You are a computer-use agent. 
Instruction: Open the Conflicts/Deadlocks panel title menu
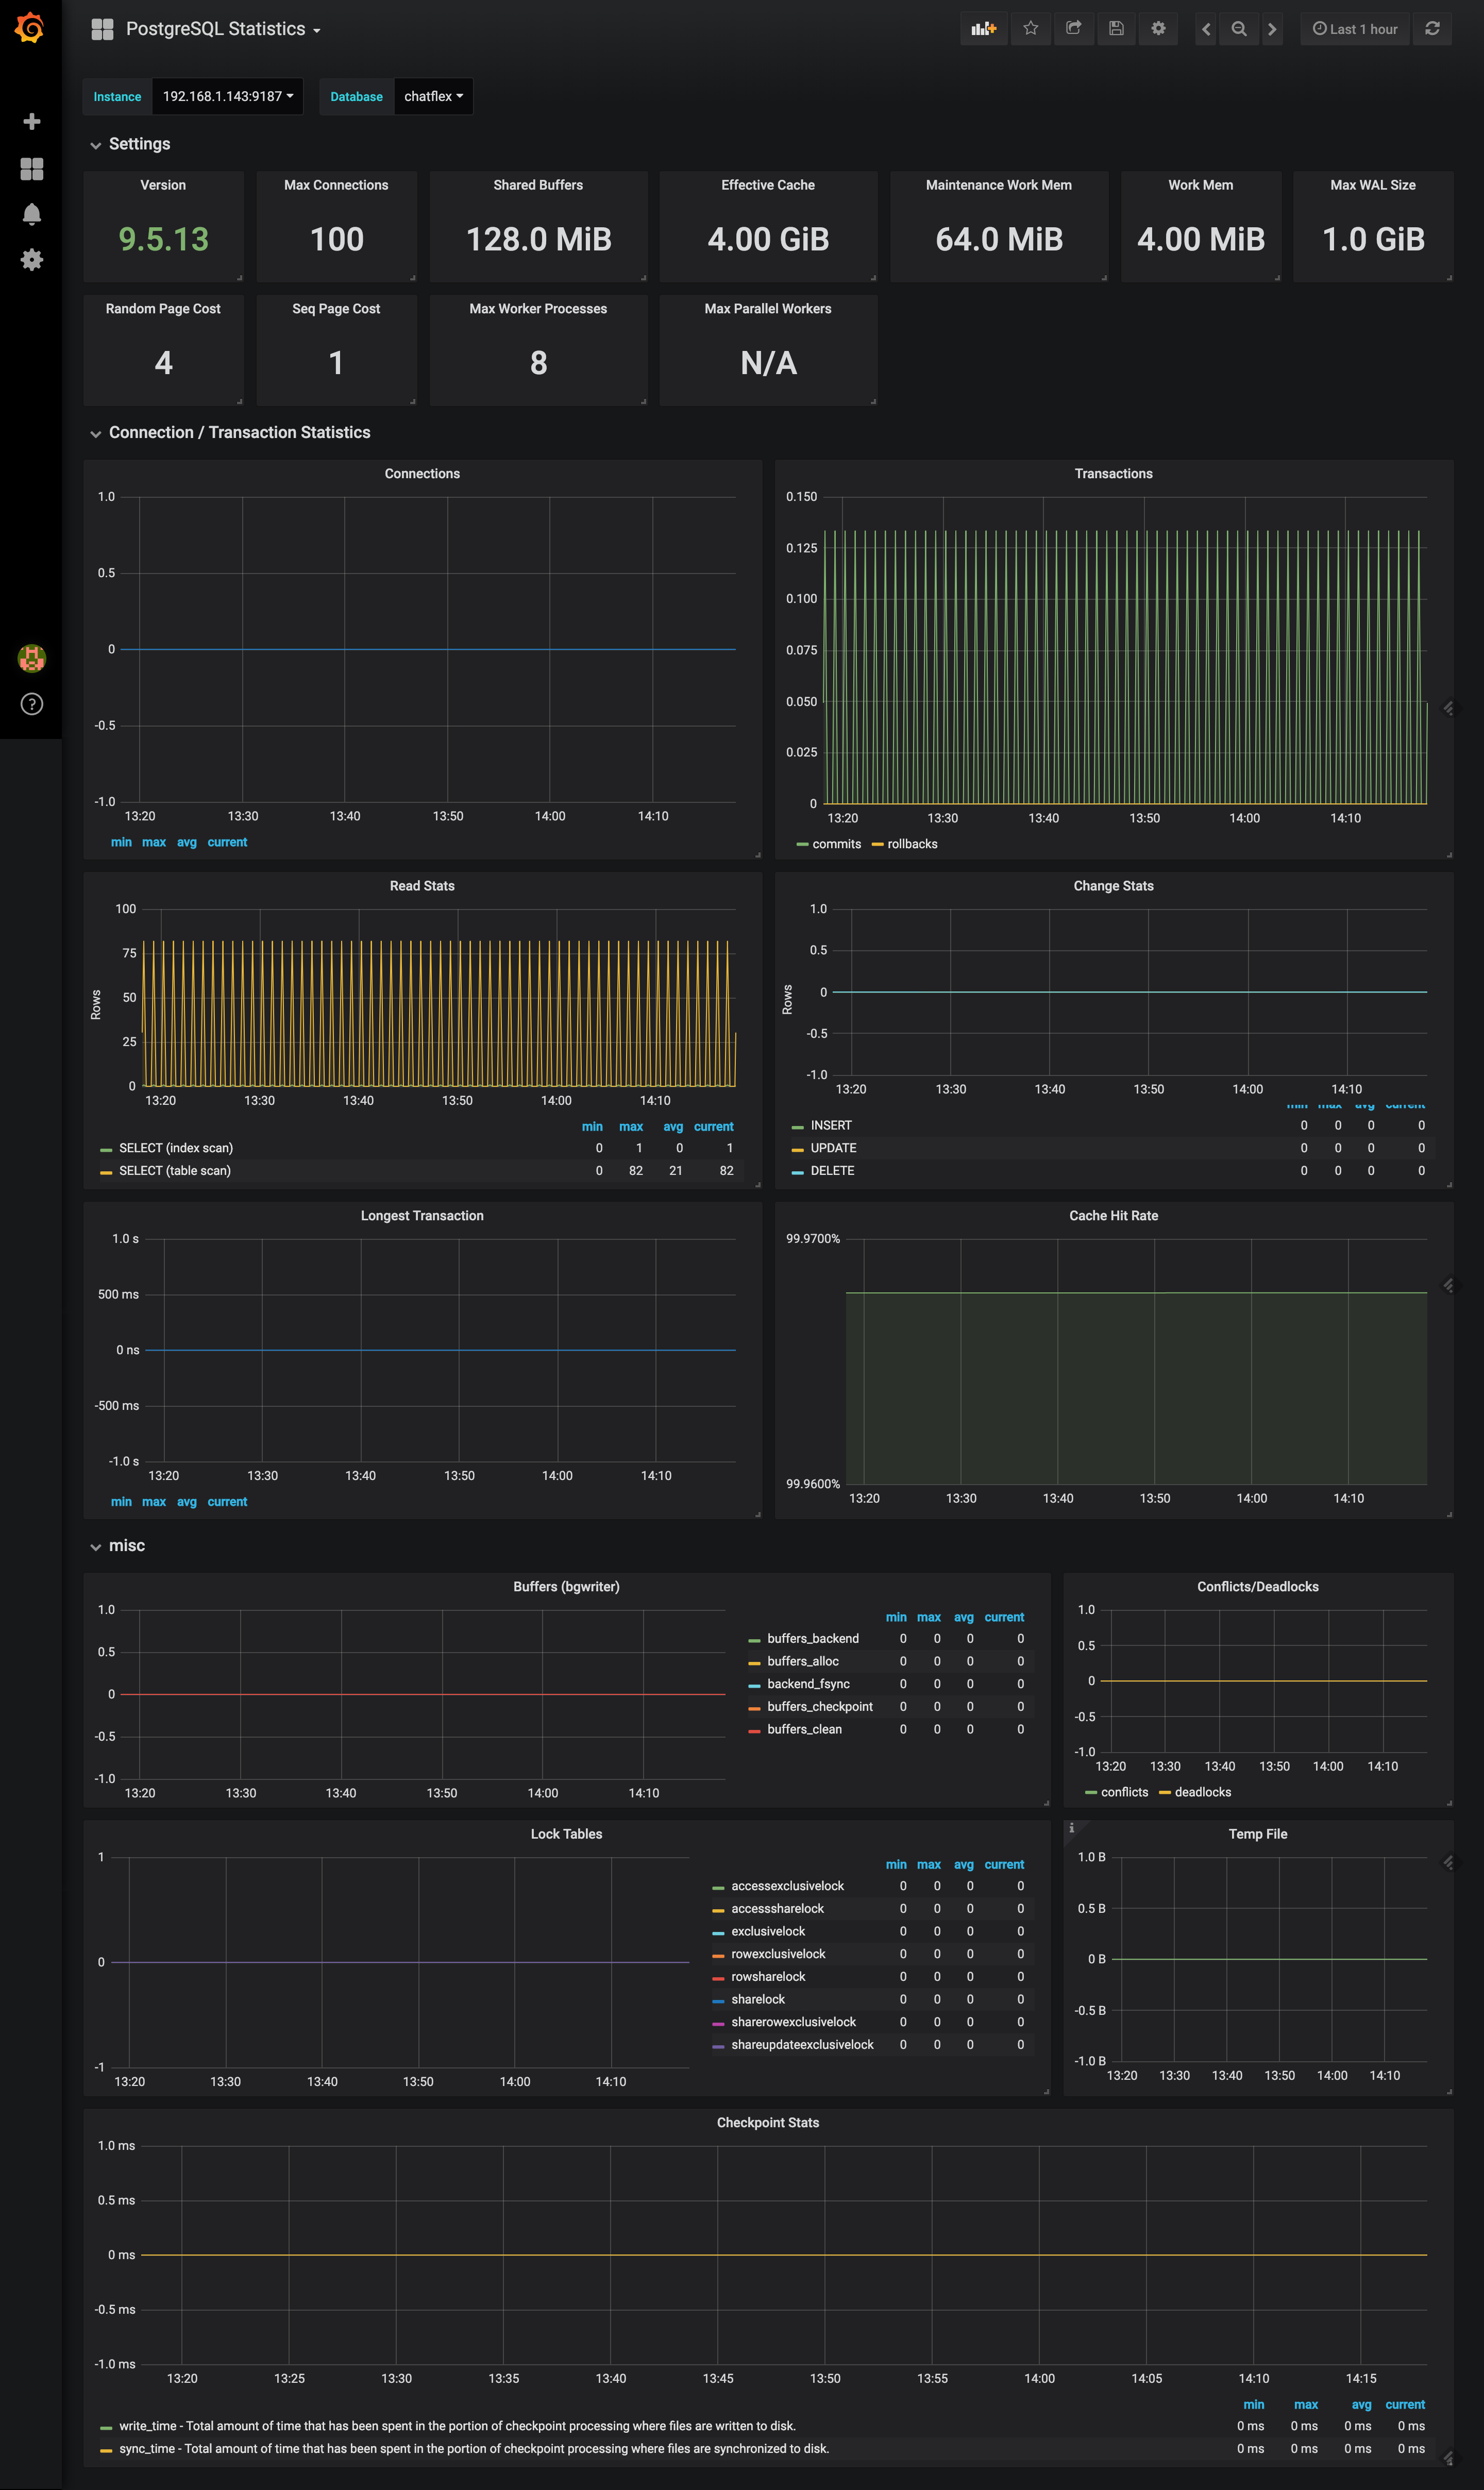(1257, 1586)
